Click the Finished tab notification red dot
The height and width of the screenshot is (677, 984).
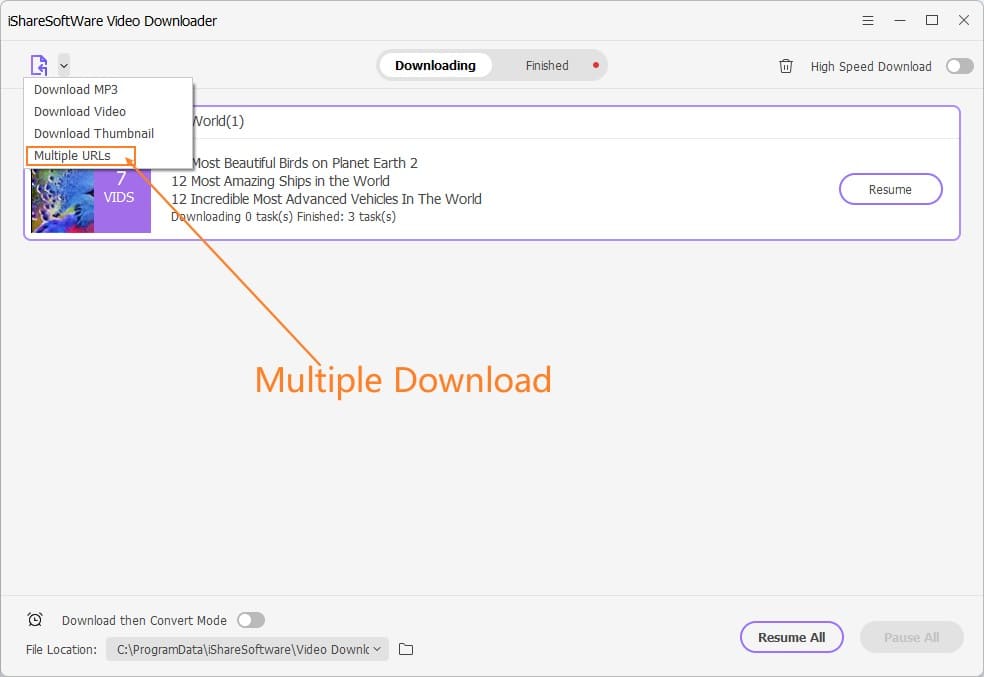click(x=596, y=64)
